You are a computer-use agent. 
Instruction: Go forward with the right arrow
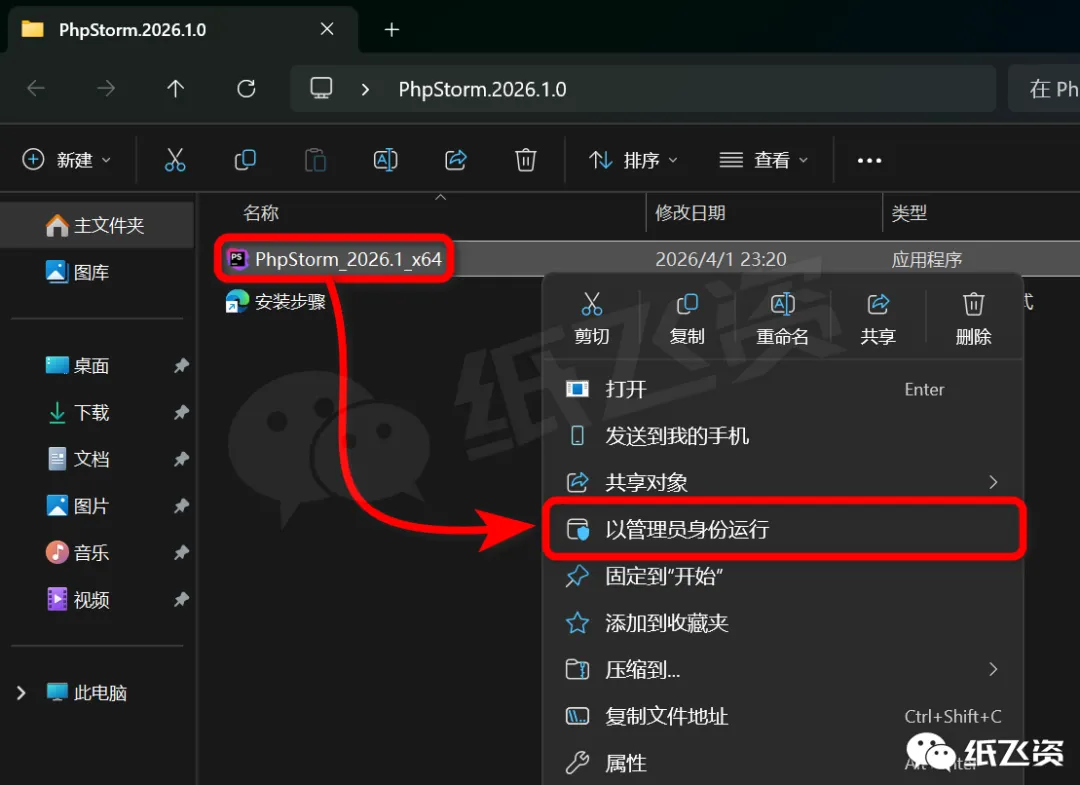tap(106, 88)
